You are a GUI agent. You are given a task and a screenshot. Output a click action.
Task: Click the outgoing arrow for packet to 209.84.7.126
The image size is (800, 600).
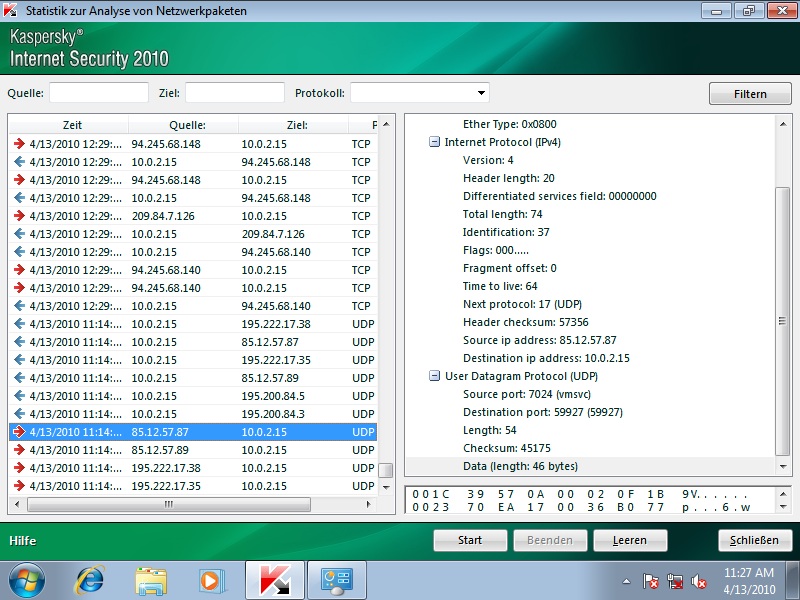click(x=19, y=234)
